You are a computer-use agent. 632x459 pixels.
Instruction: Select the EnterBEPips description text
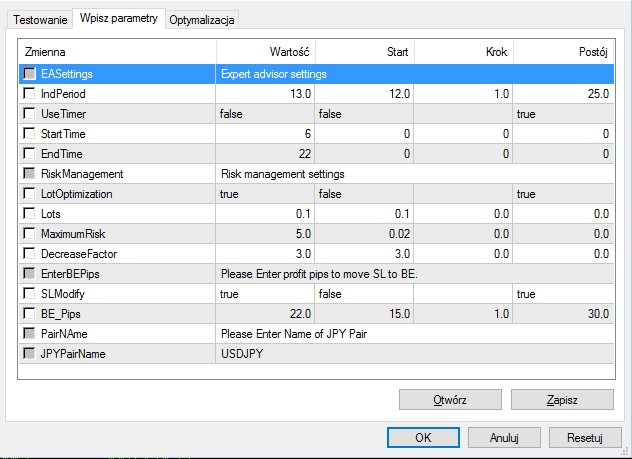[319, 274]
